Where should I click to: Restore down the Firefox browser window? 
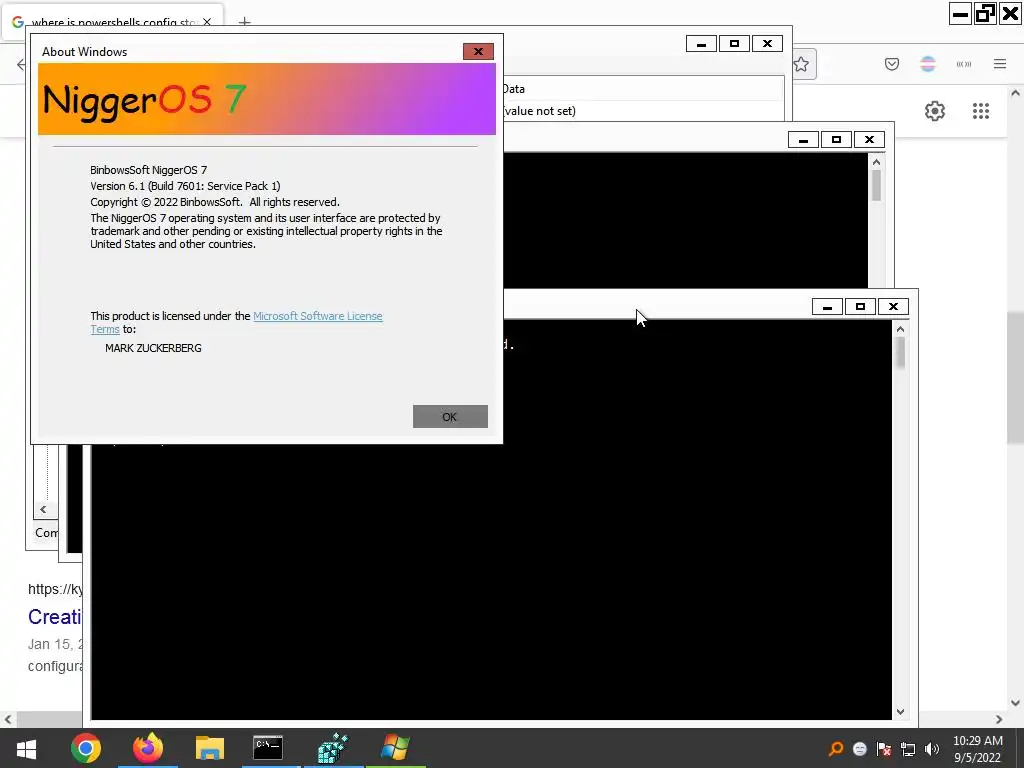[x=985, y=13]
